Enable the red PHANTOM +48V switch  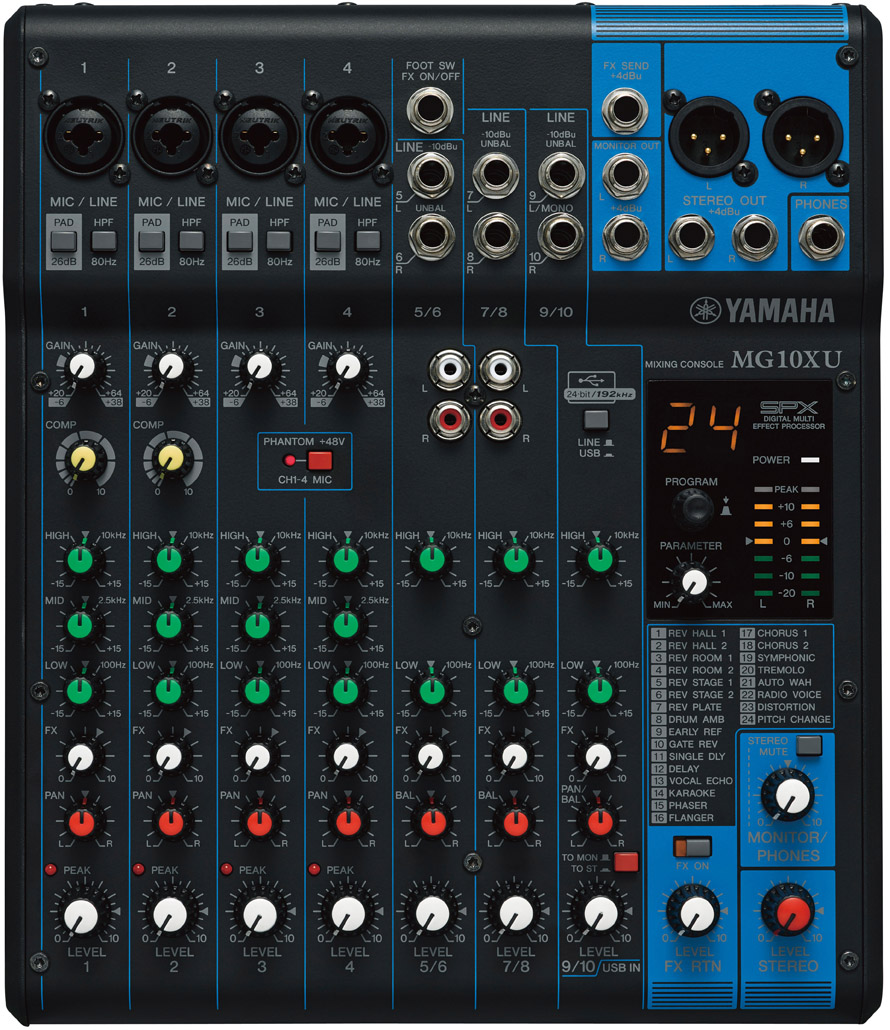tap(319, 460)
